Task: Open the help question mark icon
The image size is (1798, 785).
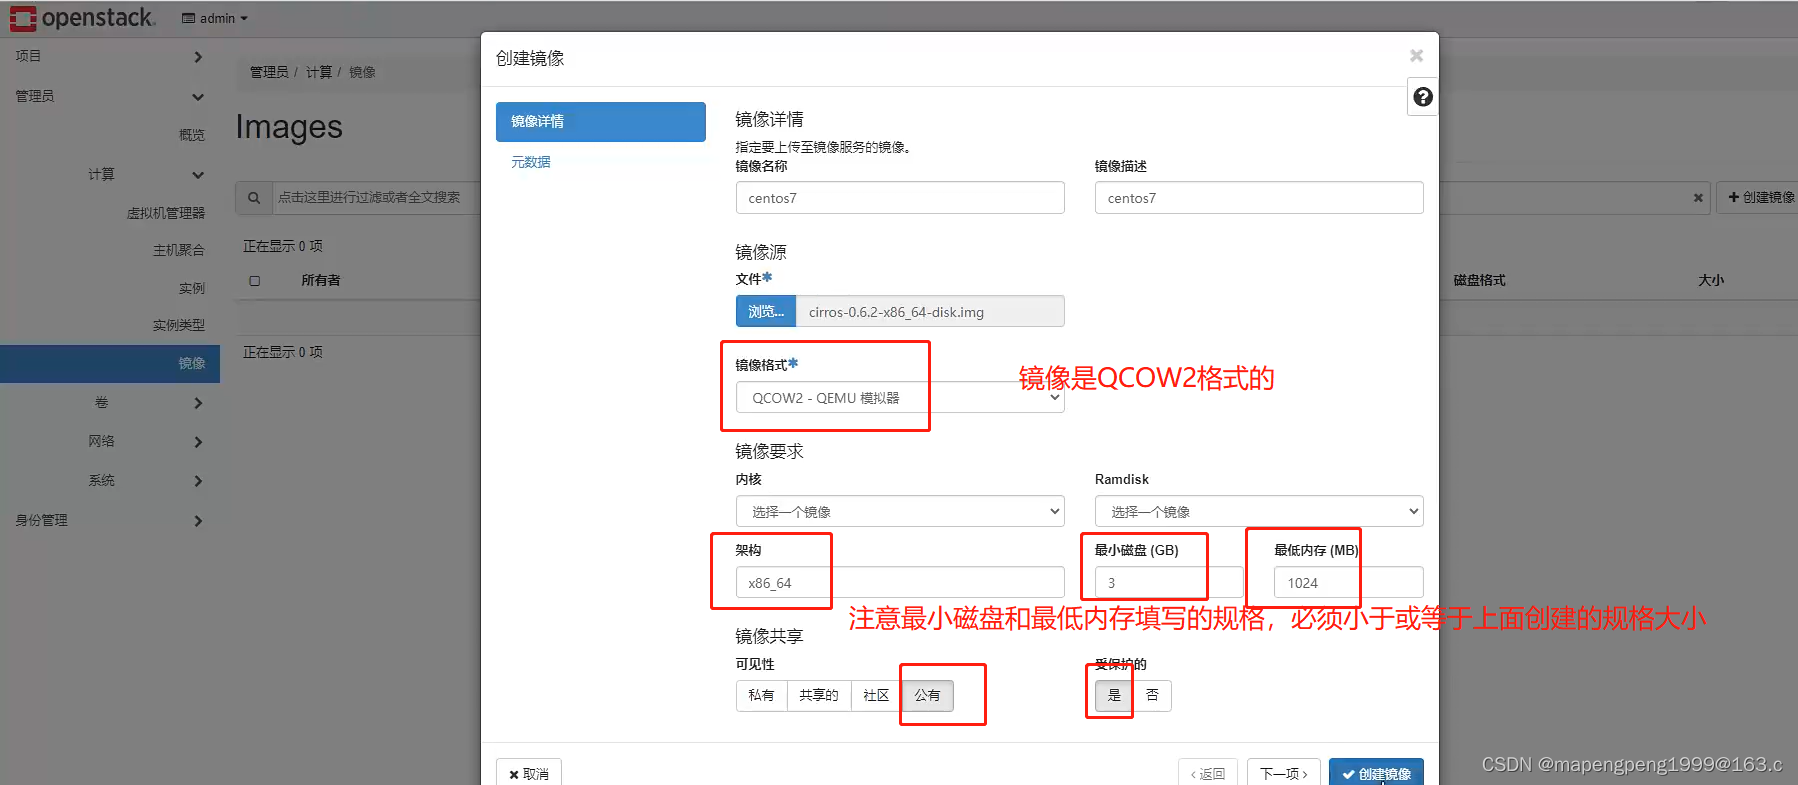Action: coord(1423,97)
